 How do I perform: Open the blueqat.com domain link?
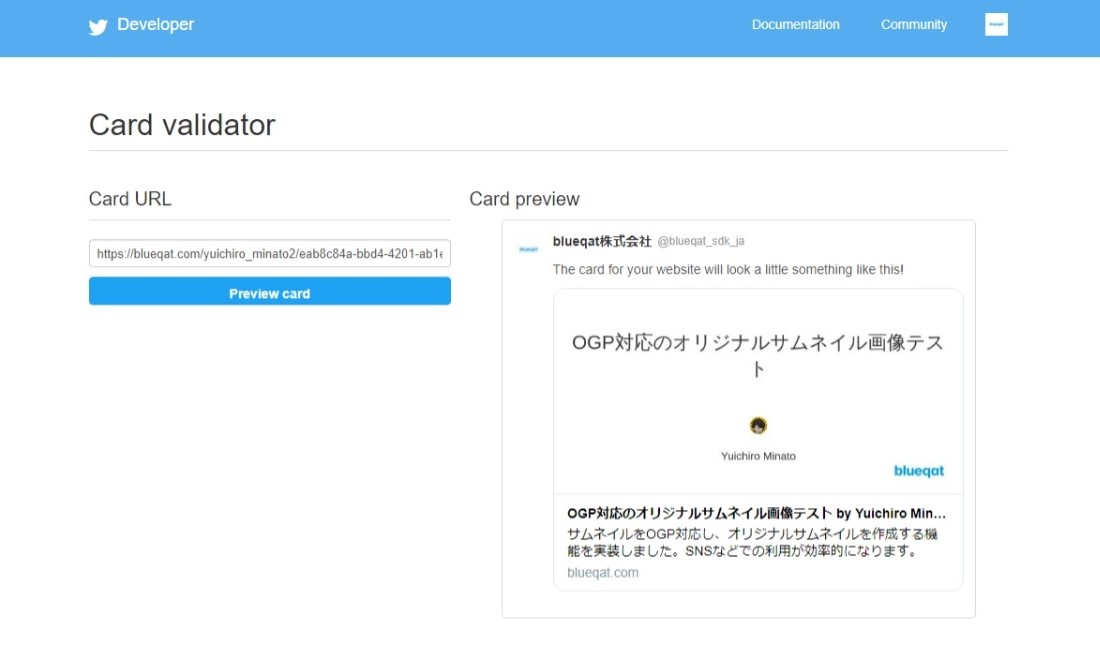pos(603,572)
